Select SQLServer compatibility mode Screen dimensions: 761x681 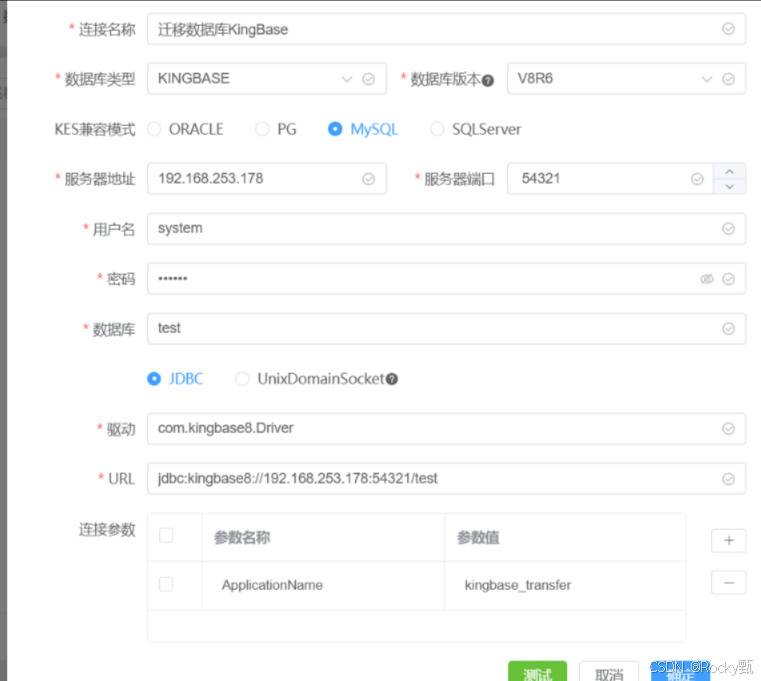476,129
